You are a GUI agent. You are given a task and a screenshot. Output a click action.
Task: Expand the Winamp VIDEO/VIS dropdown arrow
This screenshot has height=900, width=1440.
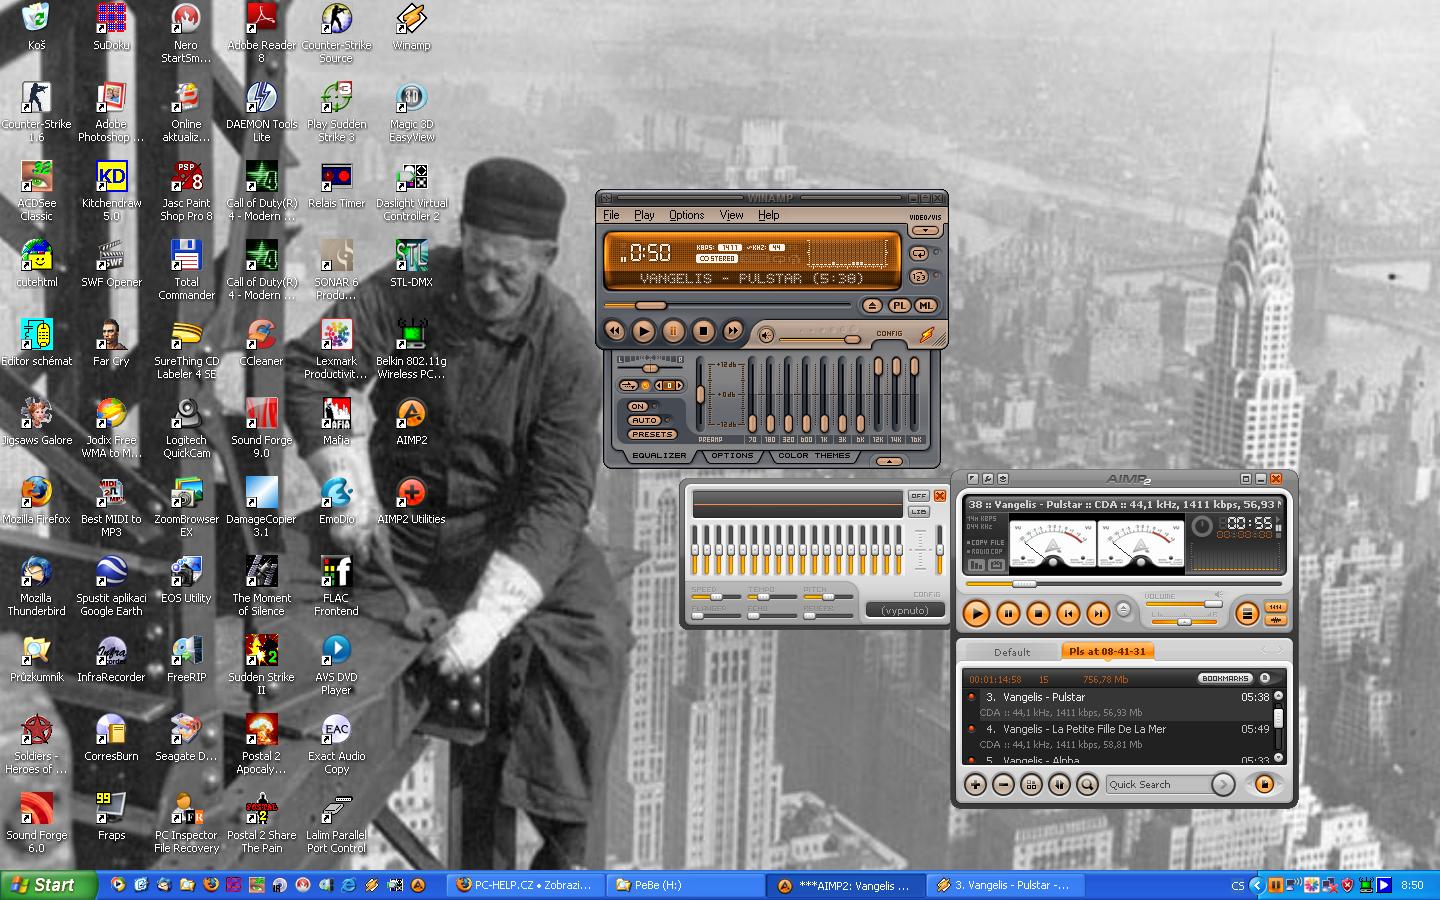[925, 231]
